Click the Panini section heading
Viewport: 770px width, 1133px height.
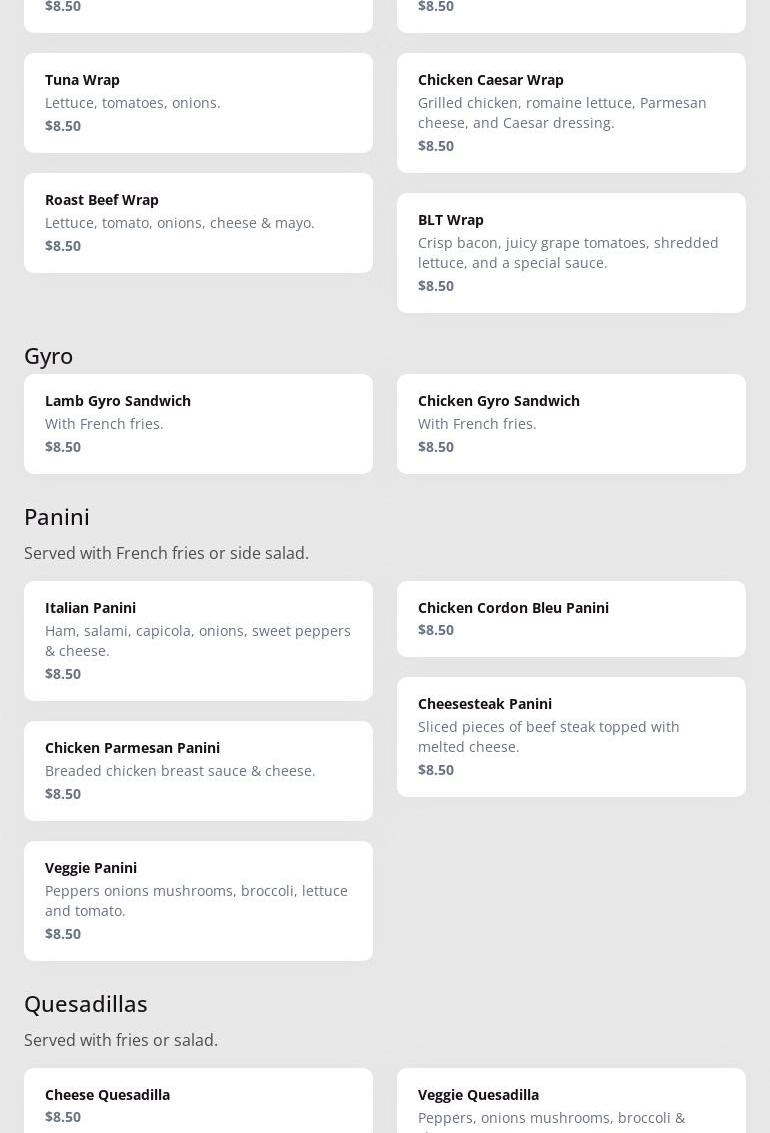pos(57,516)
